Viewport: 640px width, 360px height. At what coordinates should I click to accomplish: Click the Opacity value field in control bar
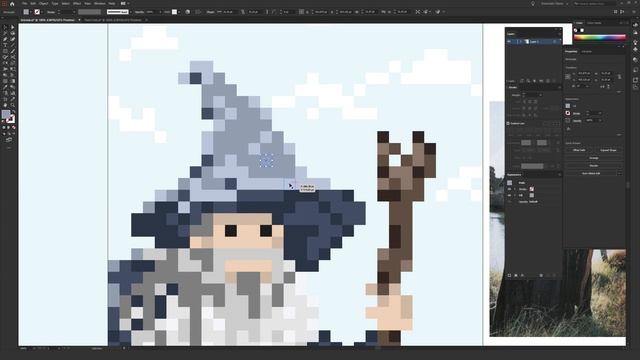coord(152,12)
